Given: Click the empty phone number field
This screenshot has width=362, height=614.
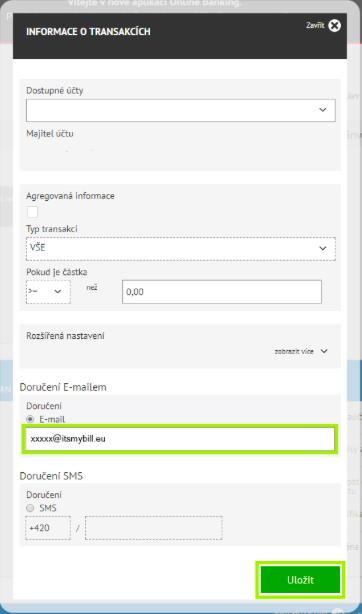Looking at the screenshot, I should point(154,528).
